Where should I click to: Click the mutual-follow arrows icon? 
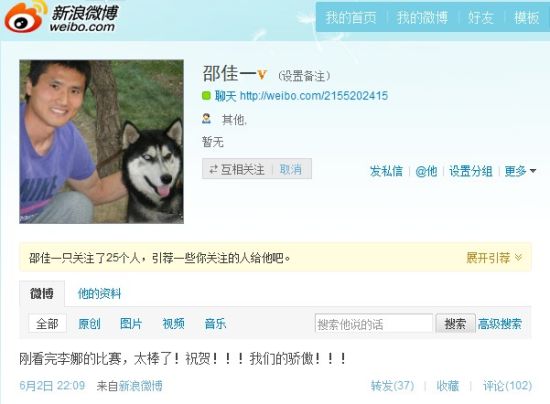click(213, 170)
